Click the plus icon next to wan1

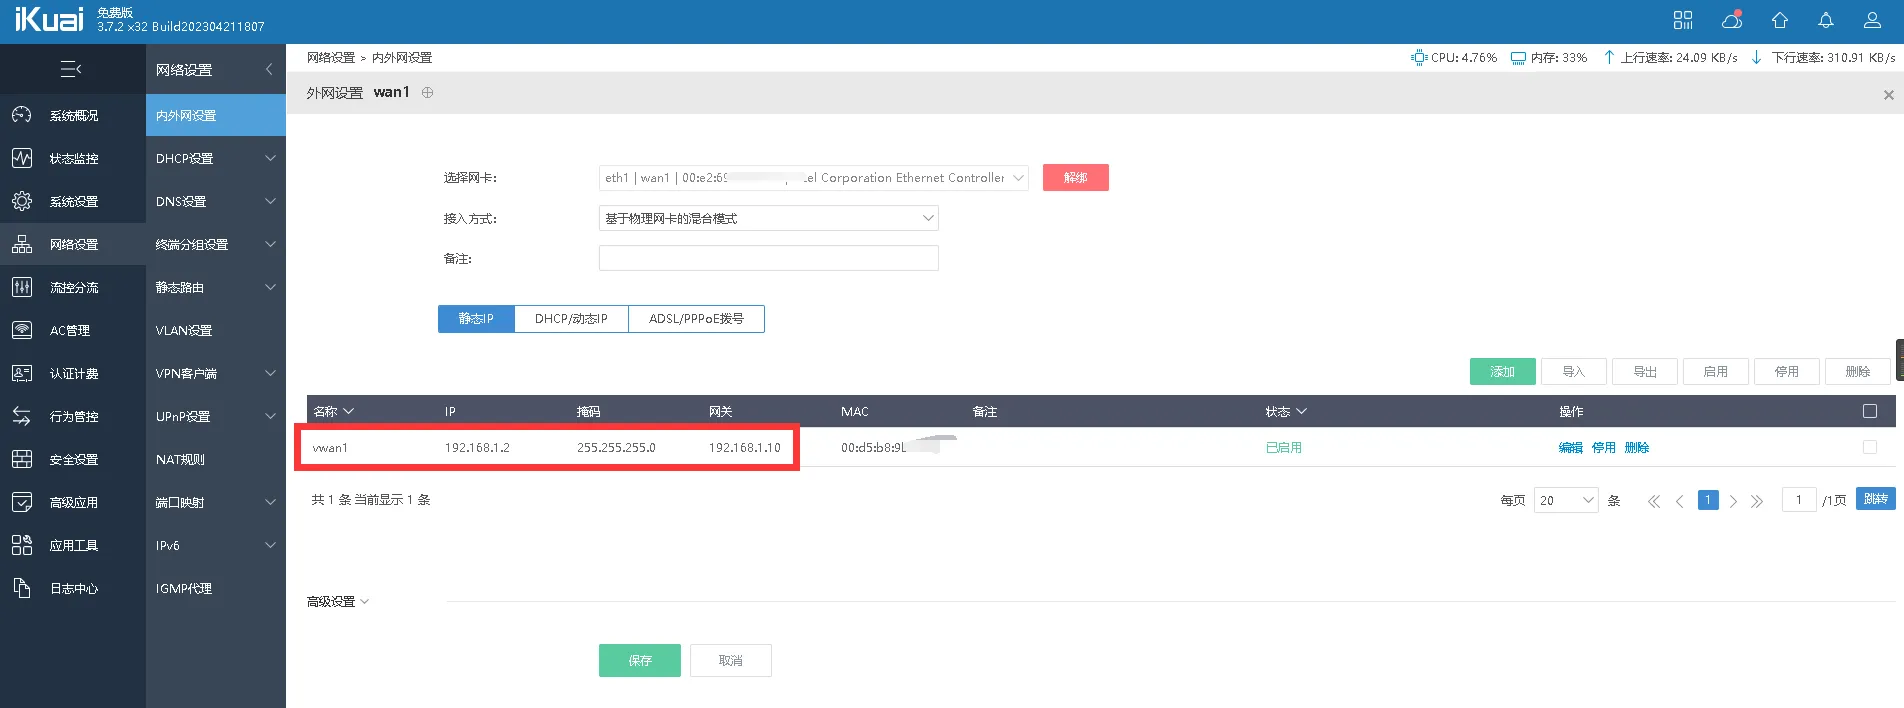click(x=428, y=92)
